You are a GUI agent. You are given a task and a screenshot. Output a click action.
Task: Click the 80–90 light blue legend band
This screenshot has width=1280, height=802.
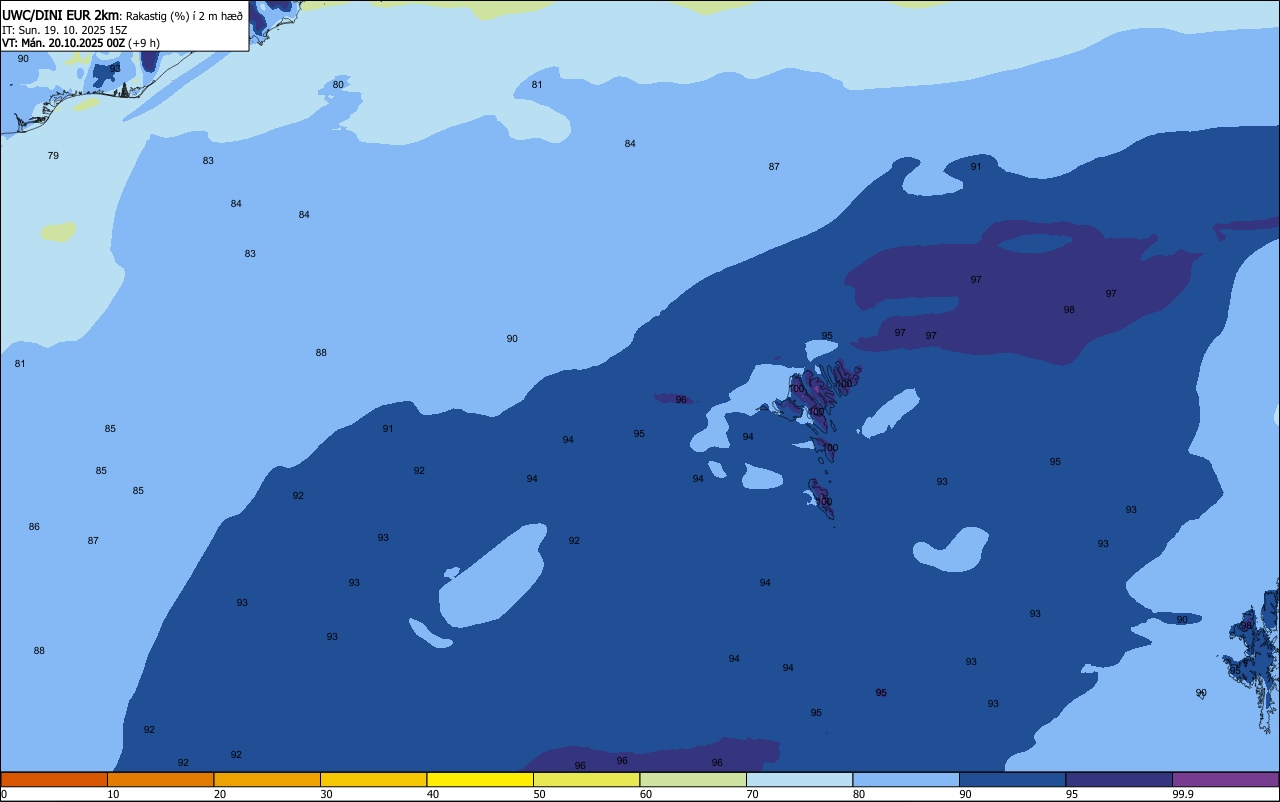906,779
